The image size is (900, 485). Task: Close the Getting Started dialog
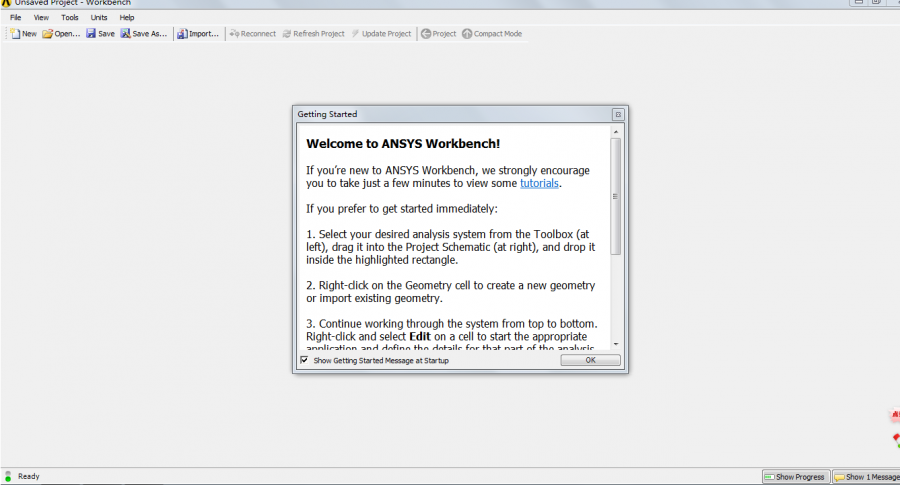(618, 115)
